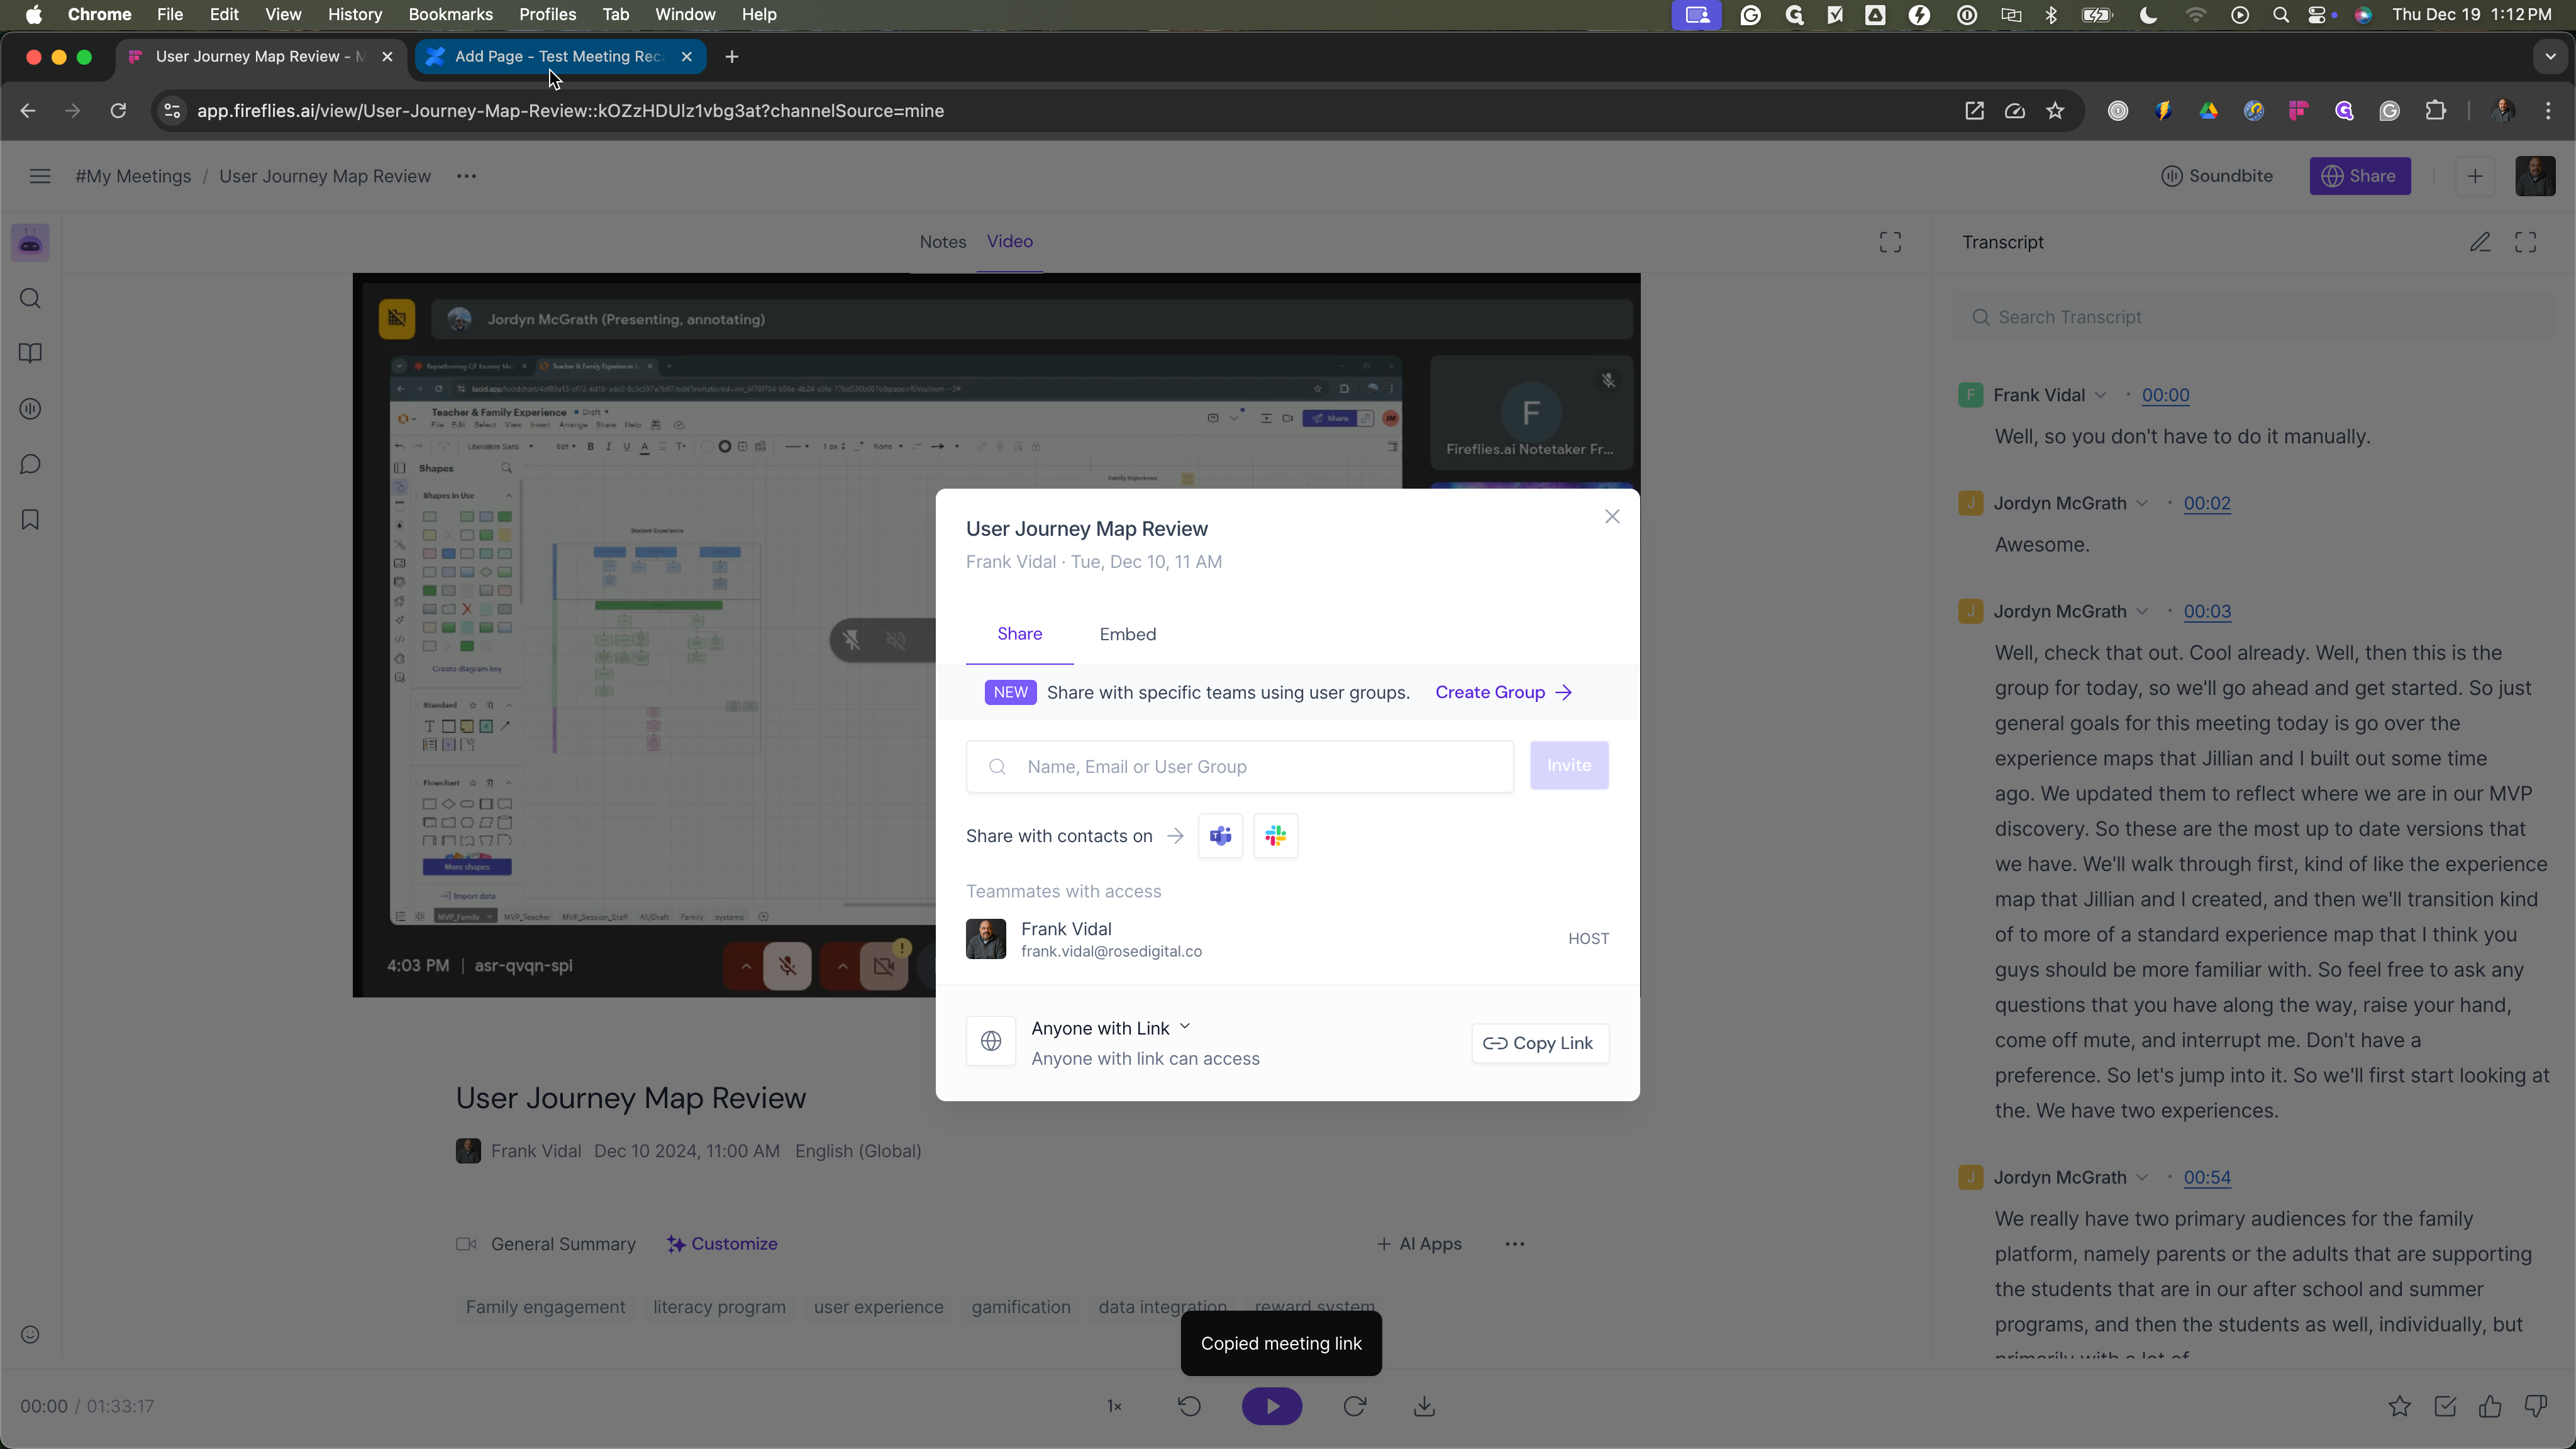Viewport: 2576px width, 1449px height.
Task: Share with Slack contacts
Action: coord(1275,836)
